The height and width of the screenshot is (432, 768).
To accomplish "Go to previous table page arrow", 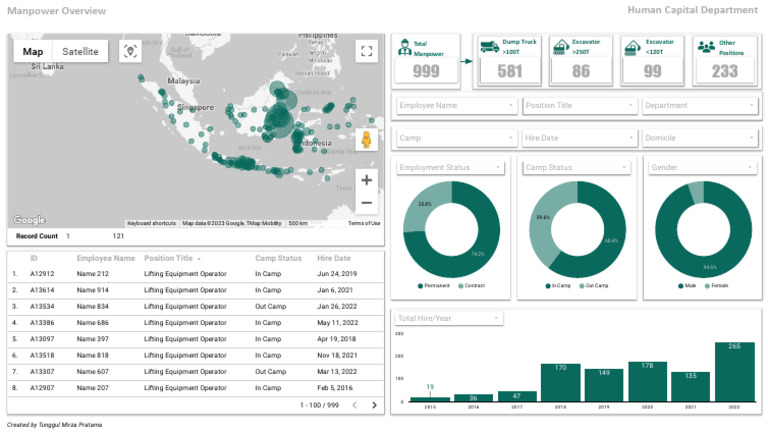I will click(353, 405).
